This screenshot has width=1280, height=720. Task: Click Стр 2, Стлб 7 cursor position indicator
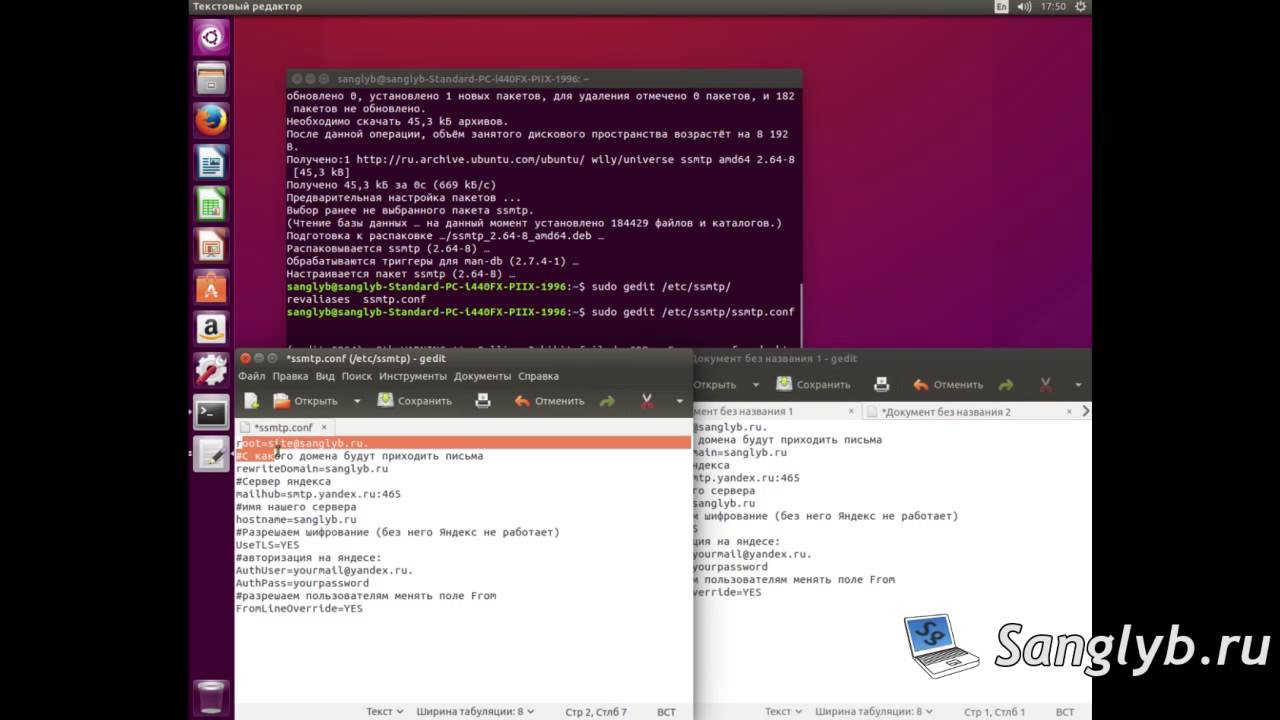[x=596, y=712]
